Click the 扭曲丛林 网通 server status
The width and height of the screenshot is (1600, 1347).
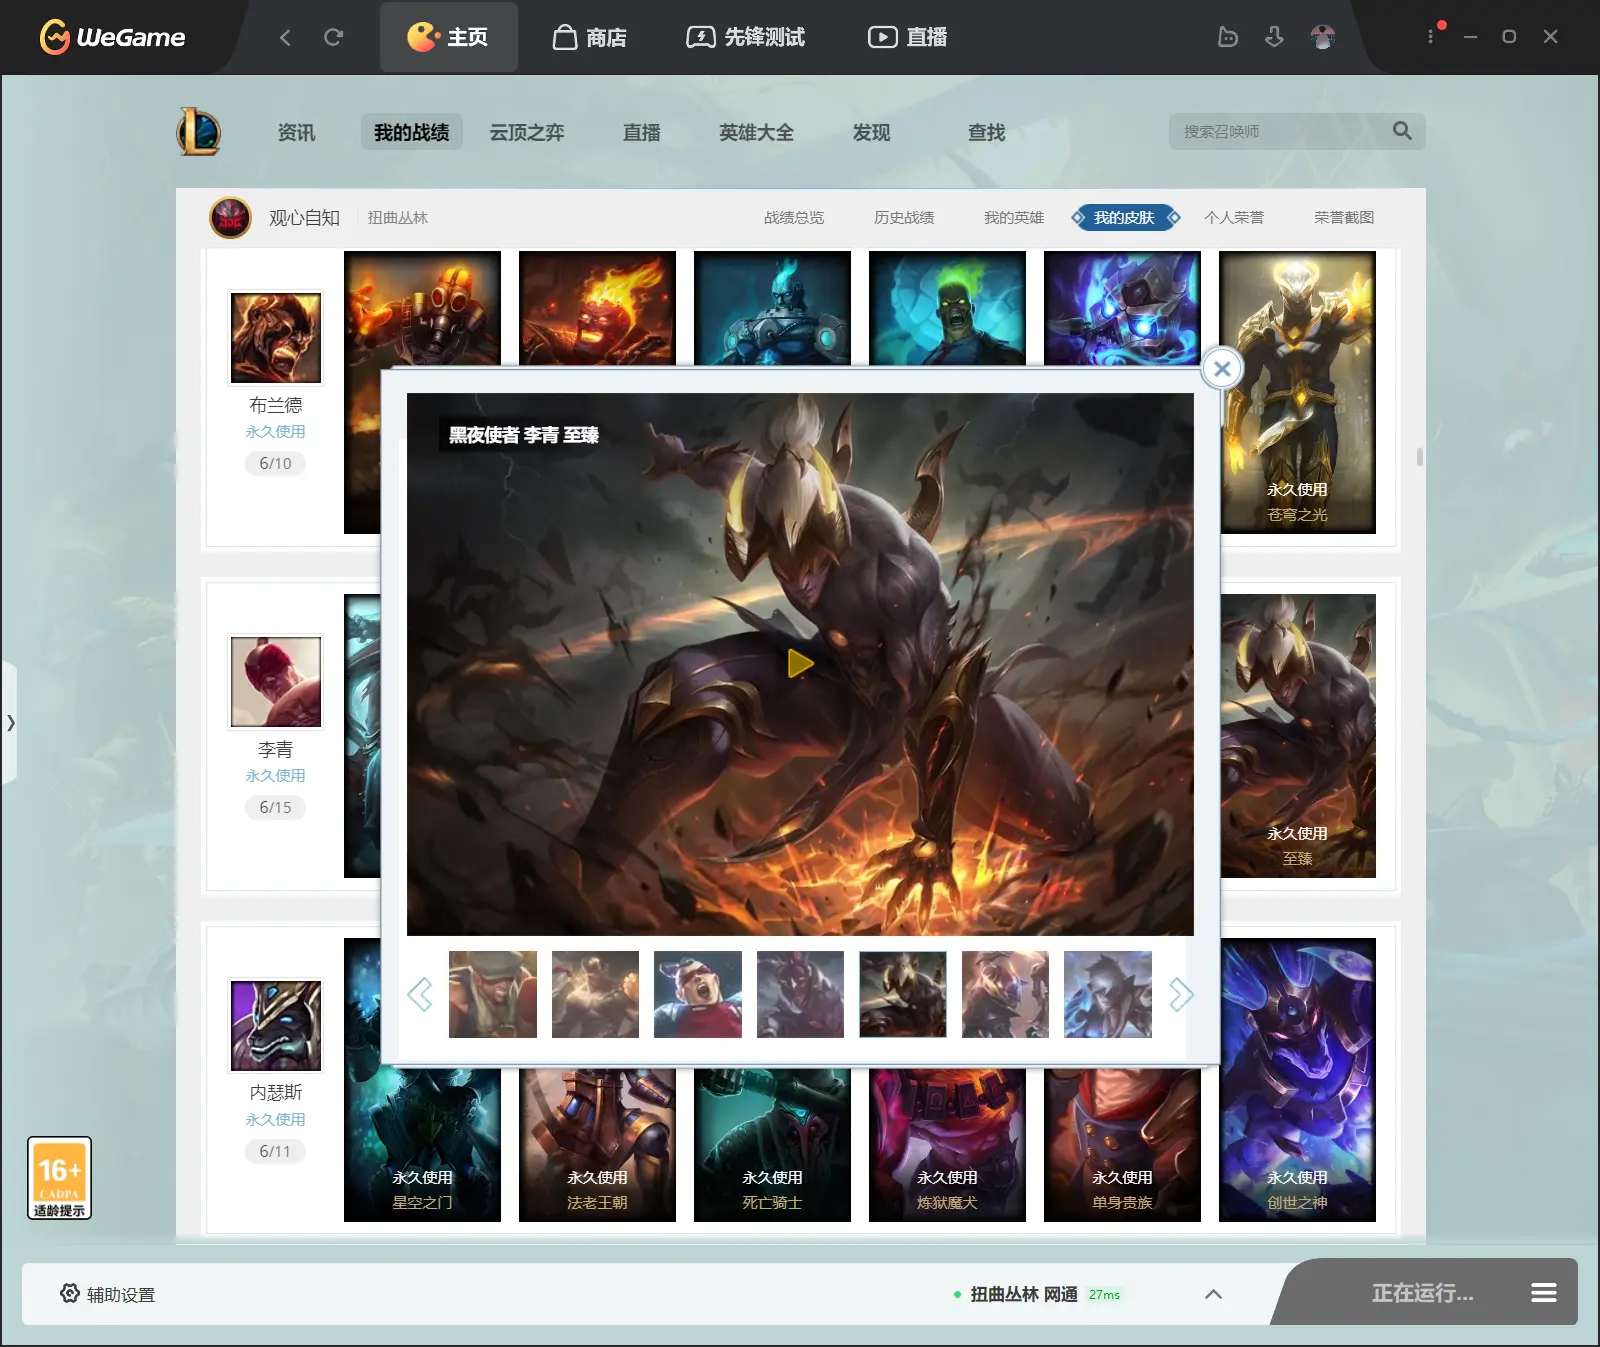coord(1038,1294)
